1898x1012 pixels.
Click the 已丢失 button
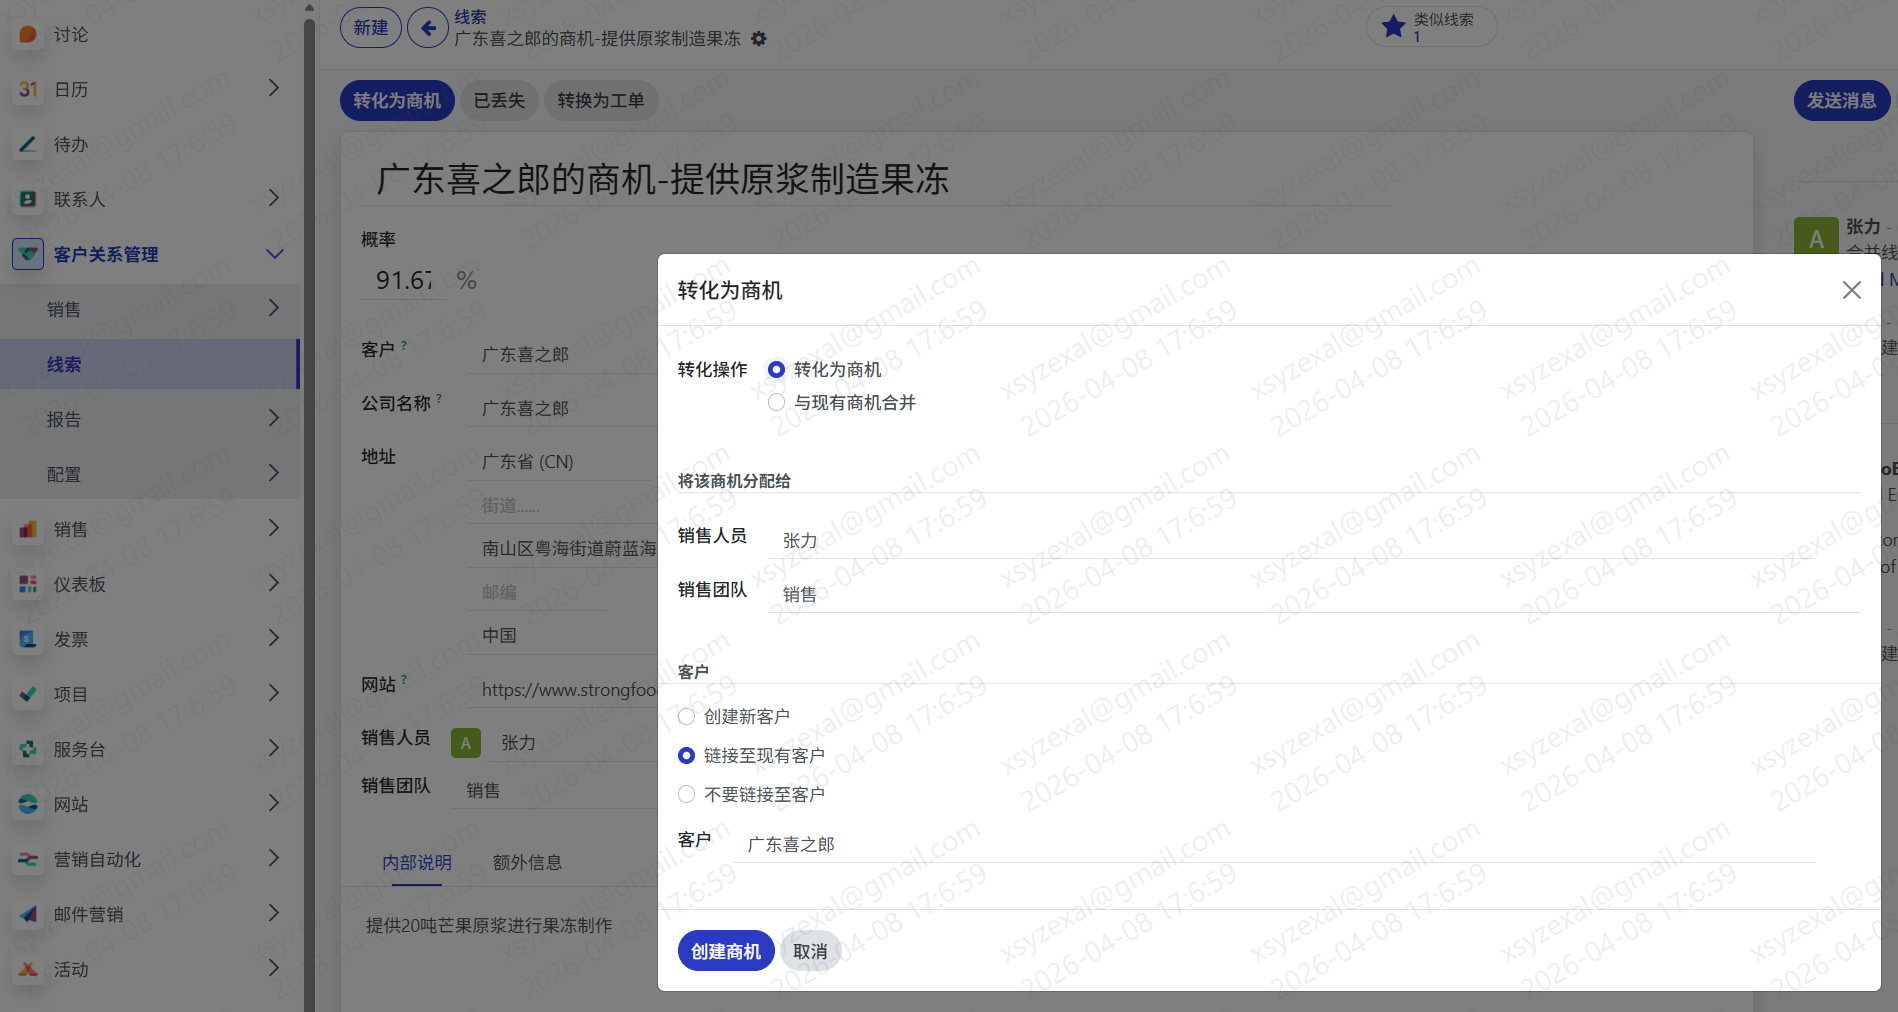tap(499, 101)
